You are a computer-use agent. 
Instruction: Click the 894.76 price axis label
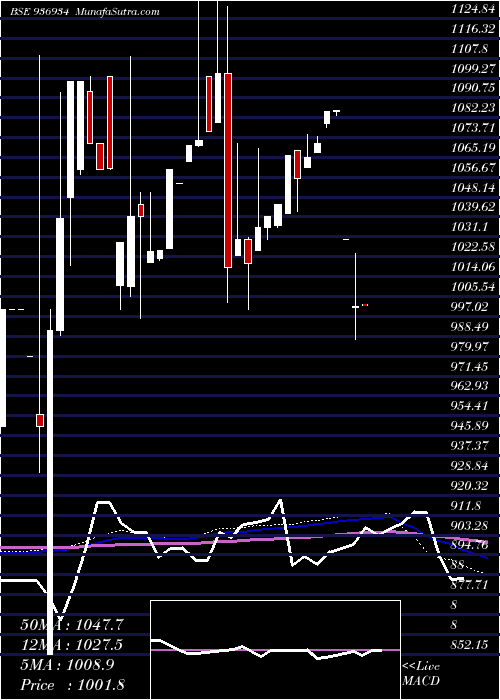[469, 545]
